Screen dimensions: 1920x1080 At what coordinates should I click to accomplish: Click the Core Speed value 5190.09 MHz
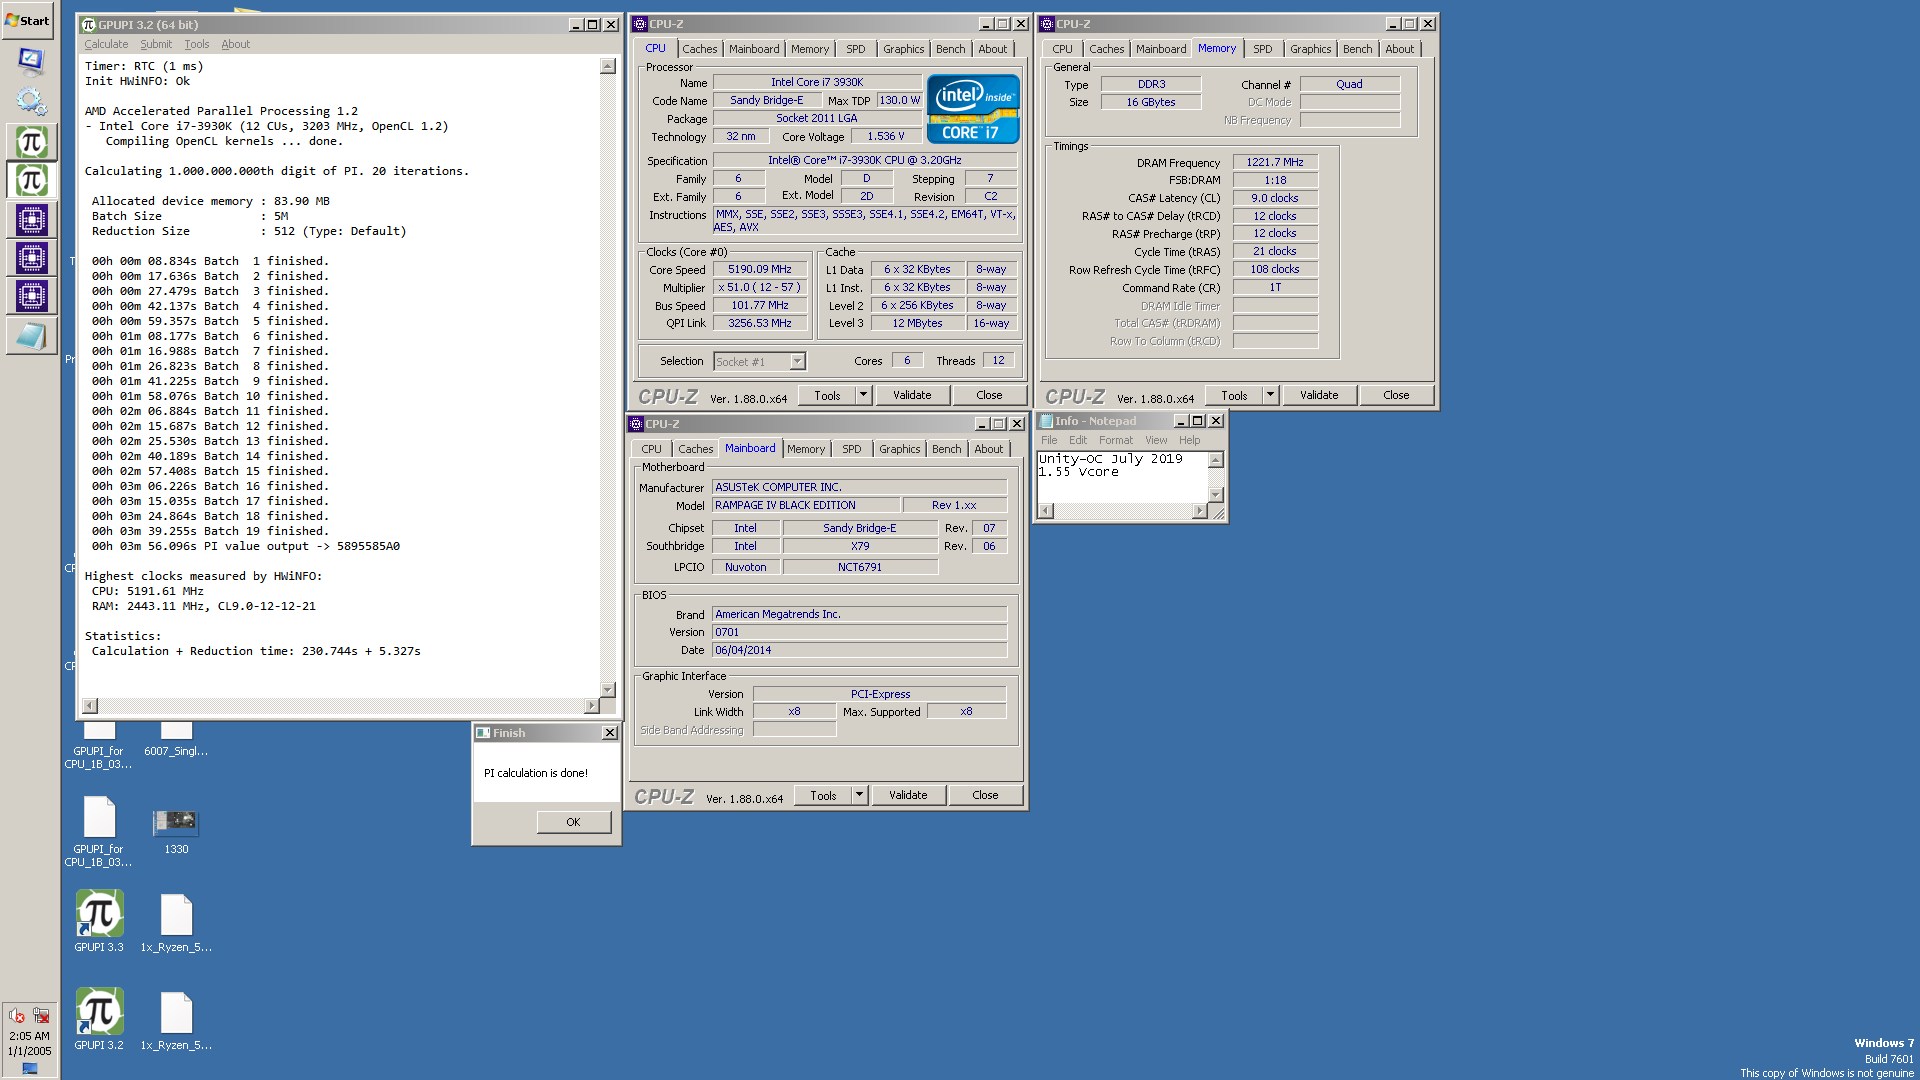coord(760,270)
